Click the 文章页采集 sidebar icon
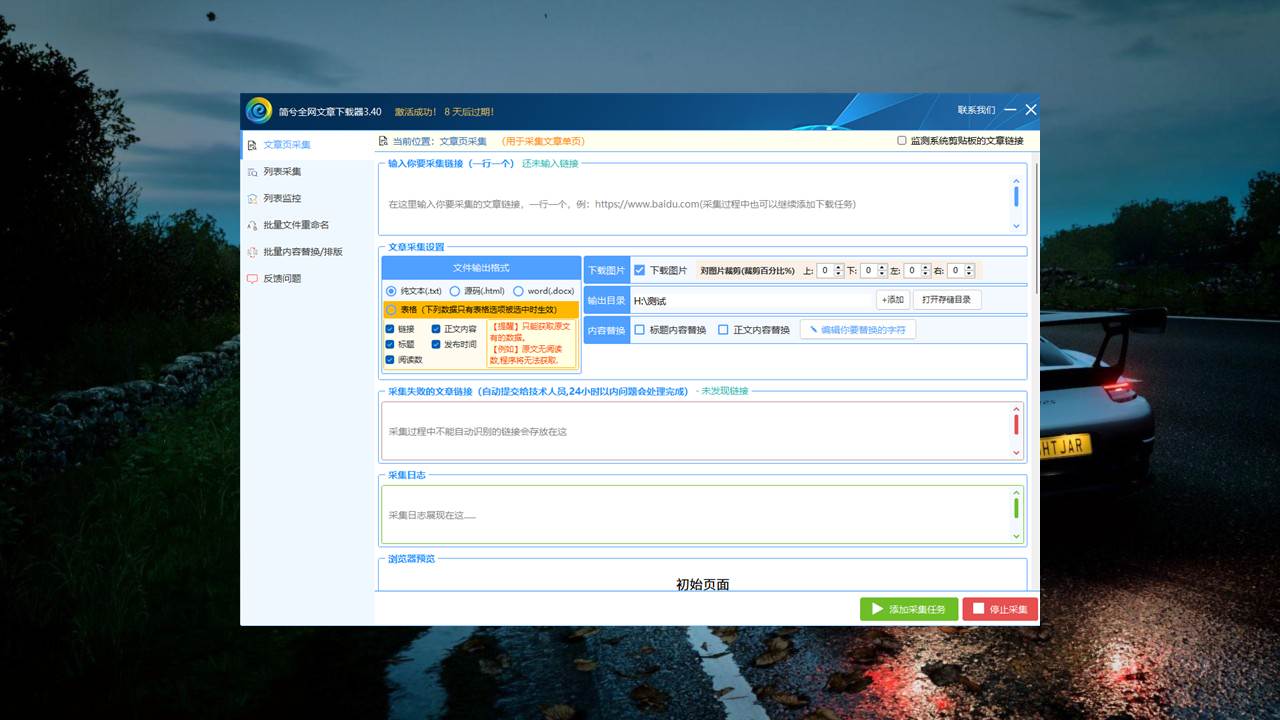This screenshot has height=720, width=1280. (x=252, y=145)
